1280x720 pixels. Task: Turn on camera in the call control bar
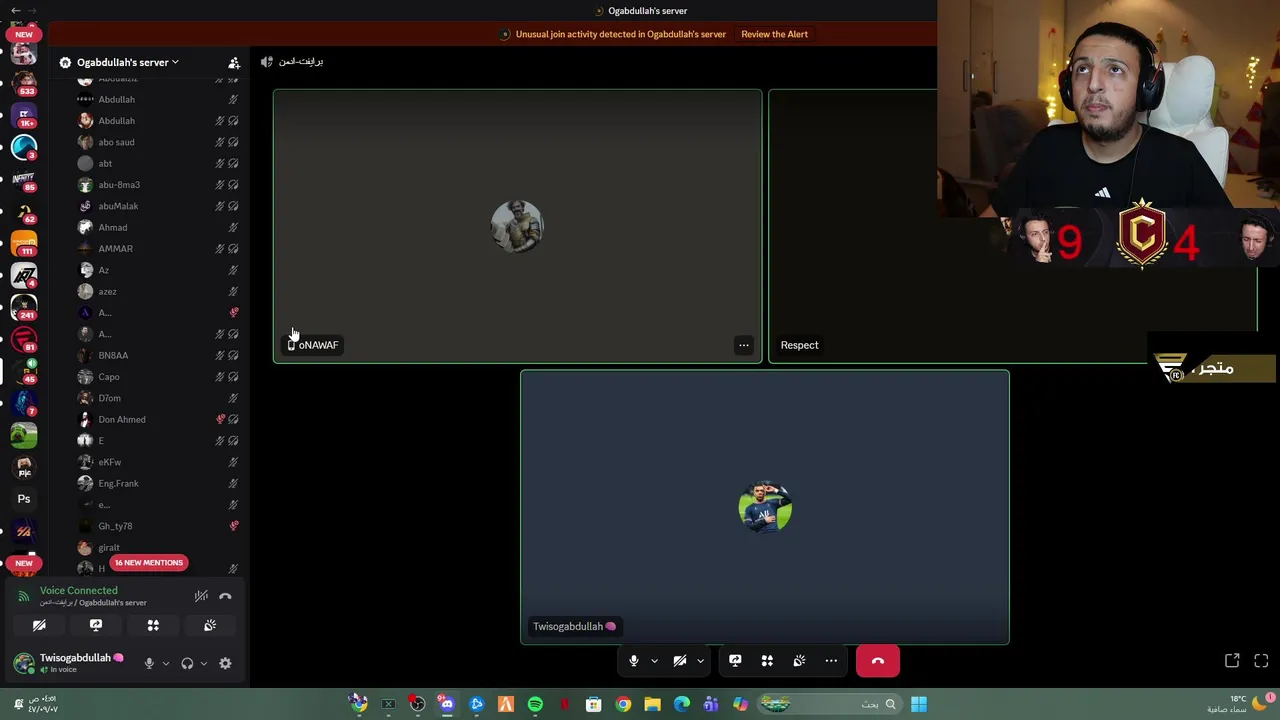point(679,661)
